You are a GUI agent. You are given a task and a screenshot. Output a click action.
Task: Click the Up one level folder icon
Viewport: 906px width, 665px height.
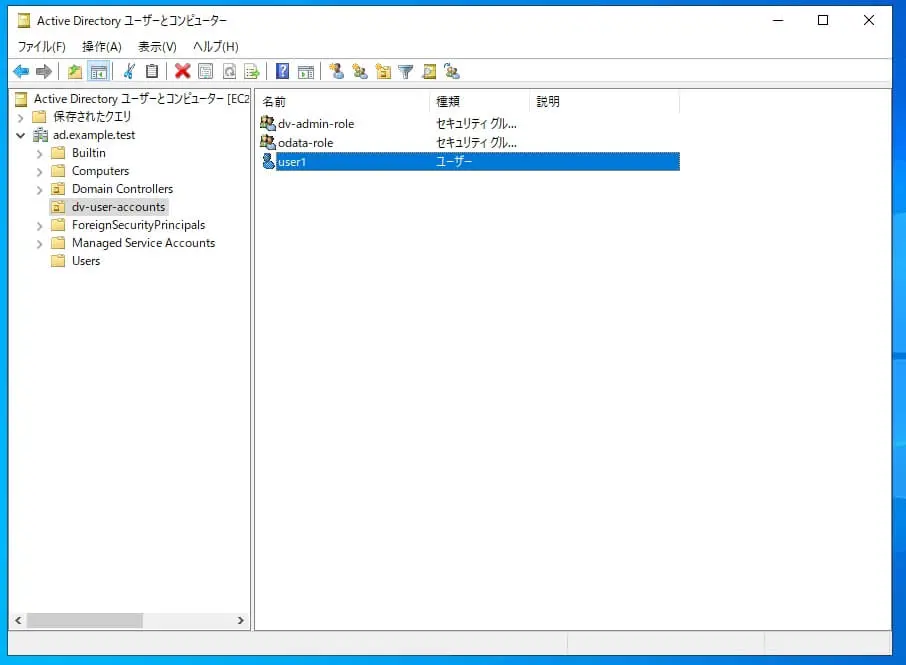[75, 72]
